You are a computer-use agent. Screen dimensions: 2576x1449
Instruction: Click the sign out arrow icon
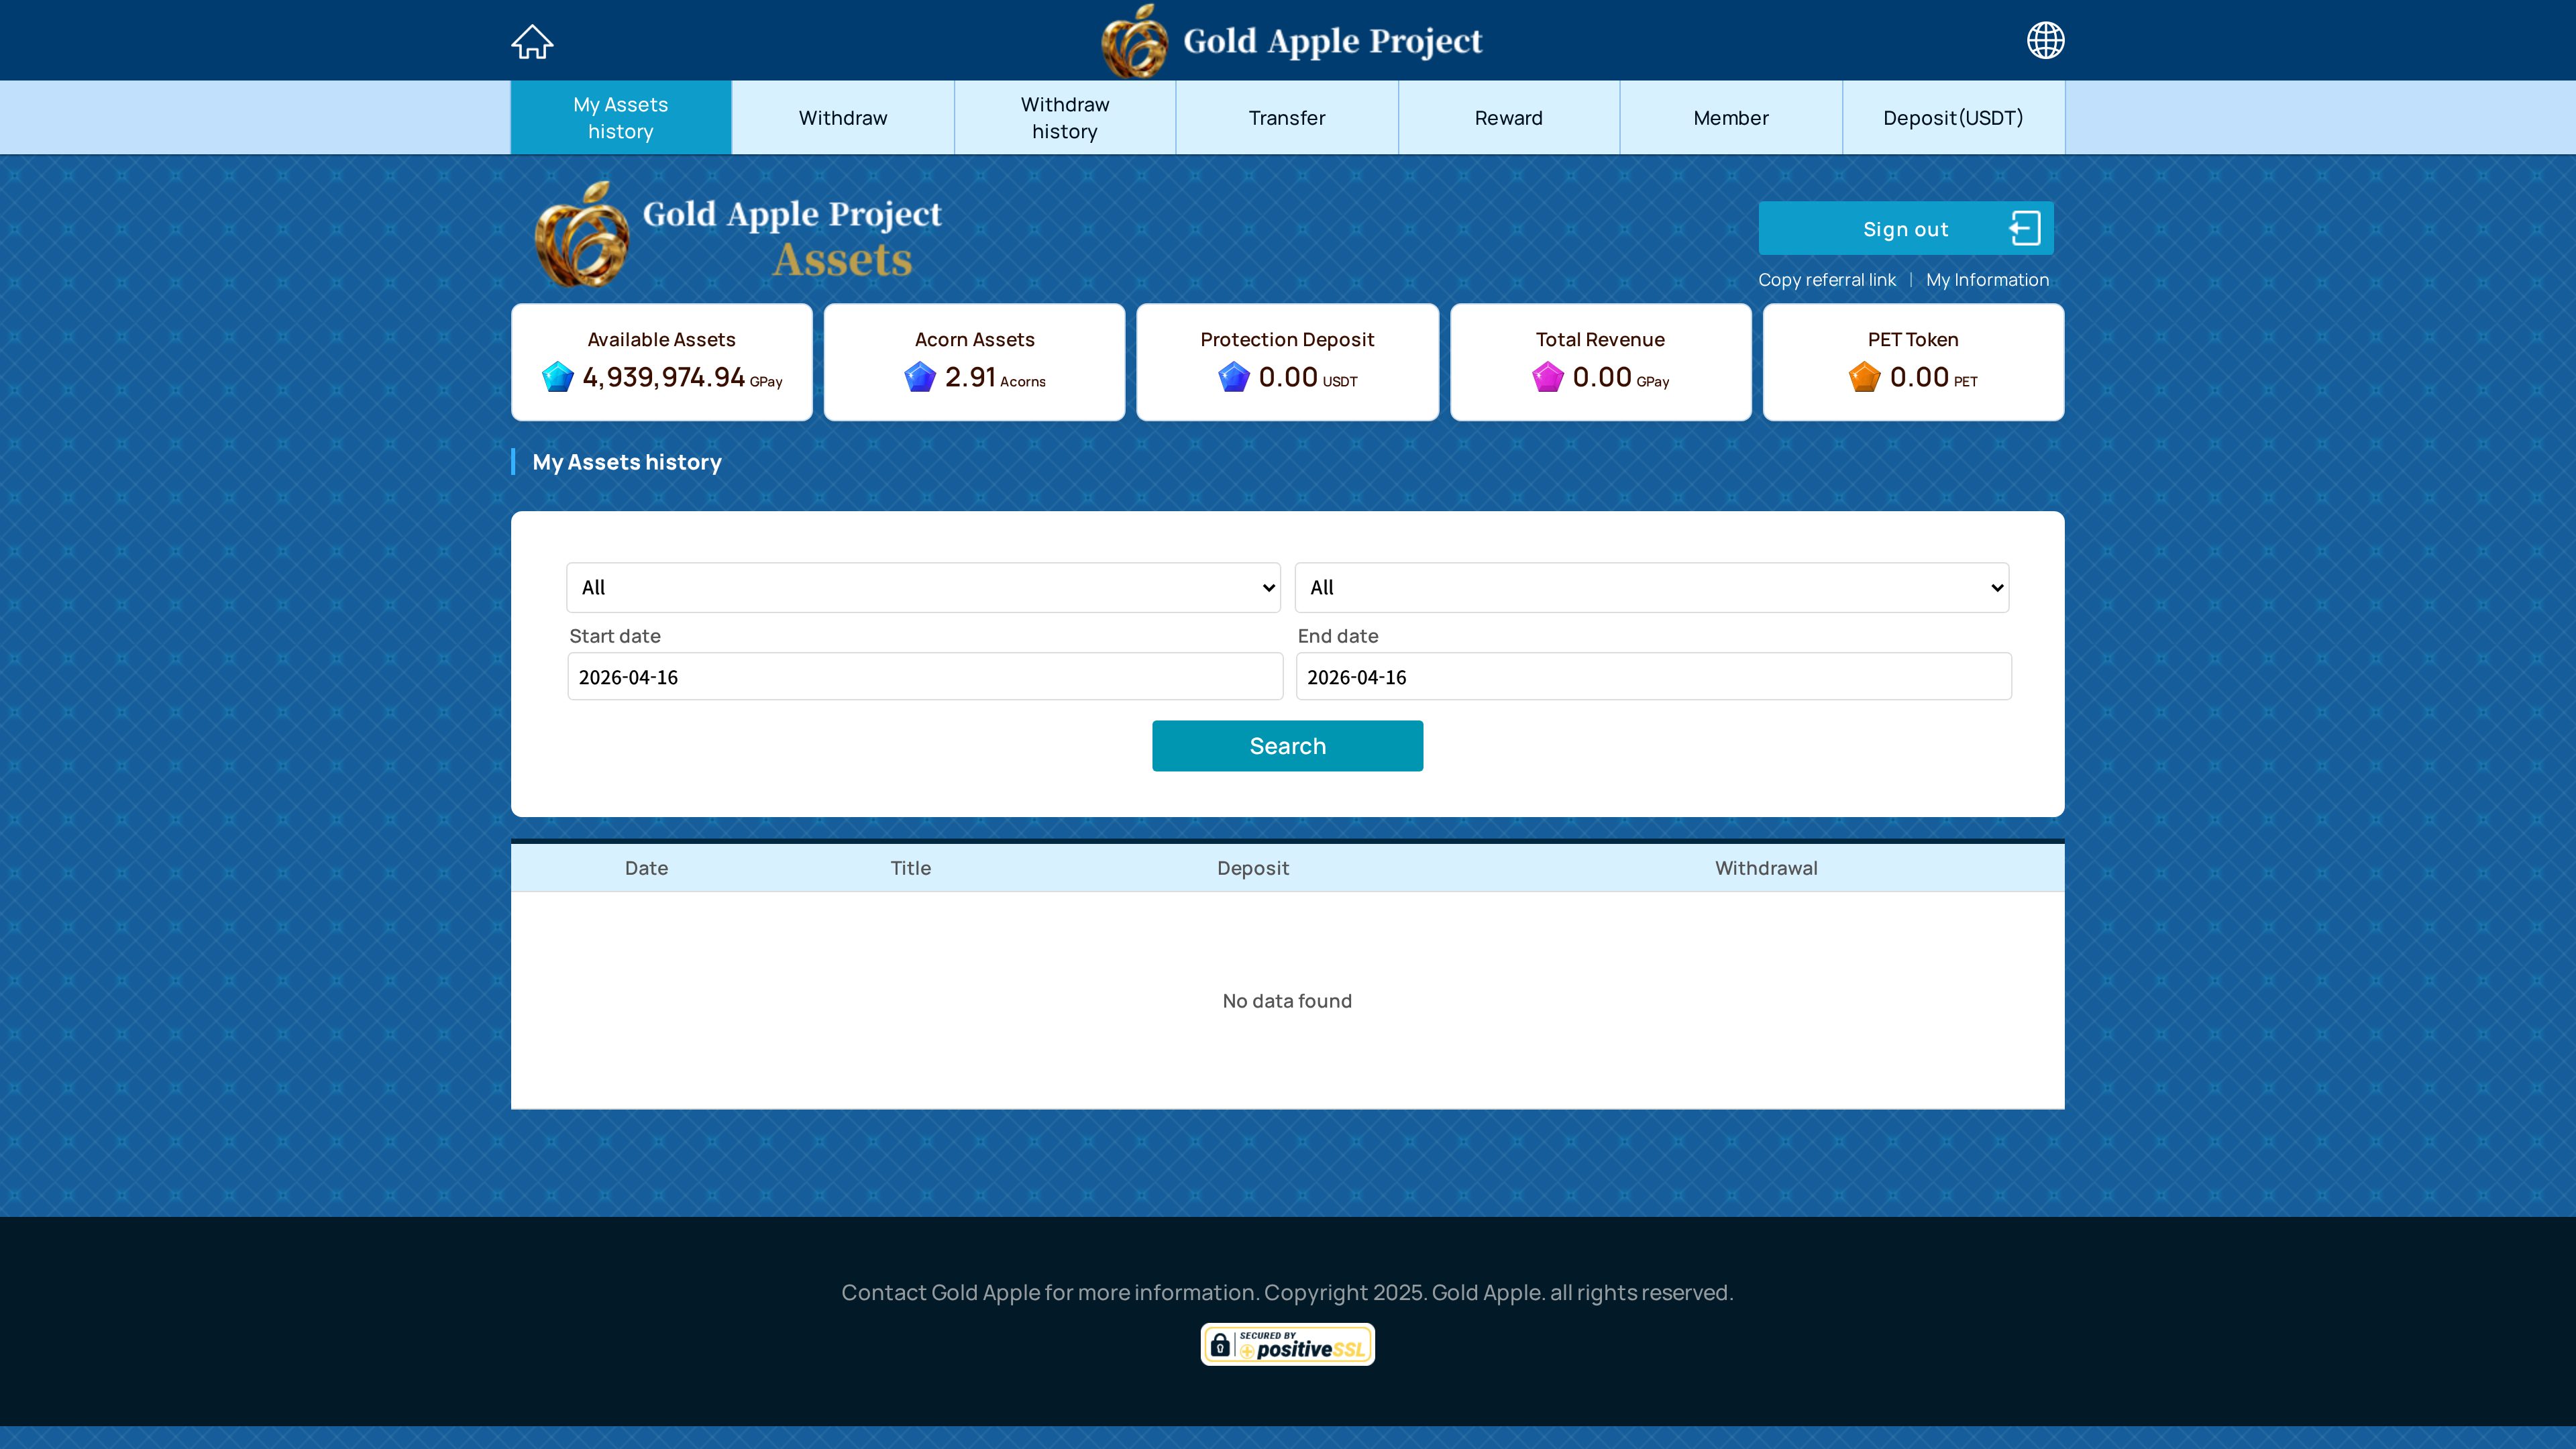click(2024, 228)
